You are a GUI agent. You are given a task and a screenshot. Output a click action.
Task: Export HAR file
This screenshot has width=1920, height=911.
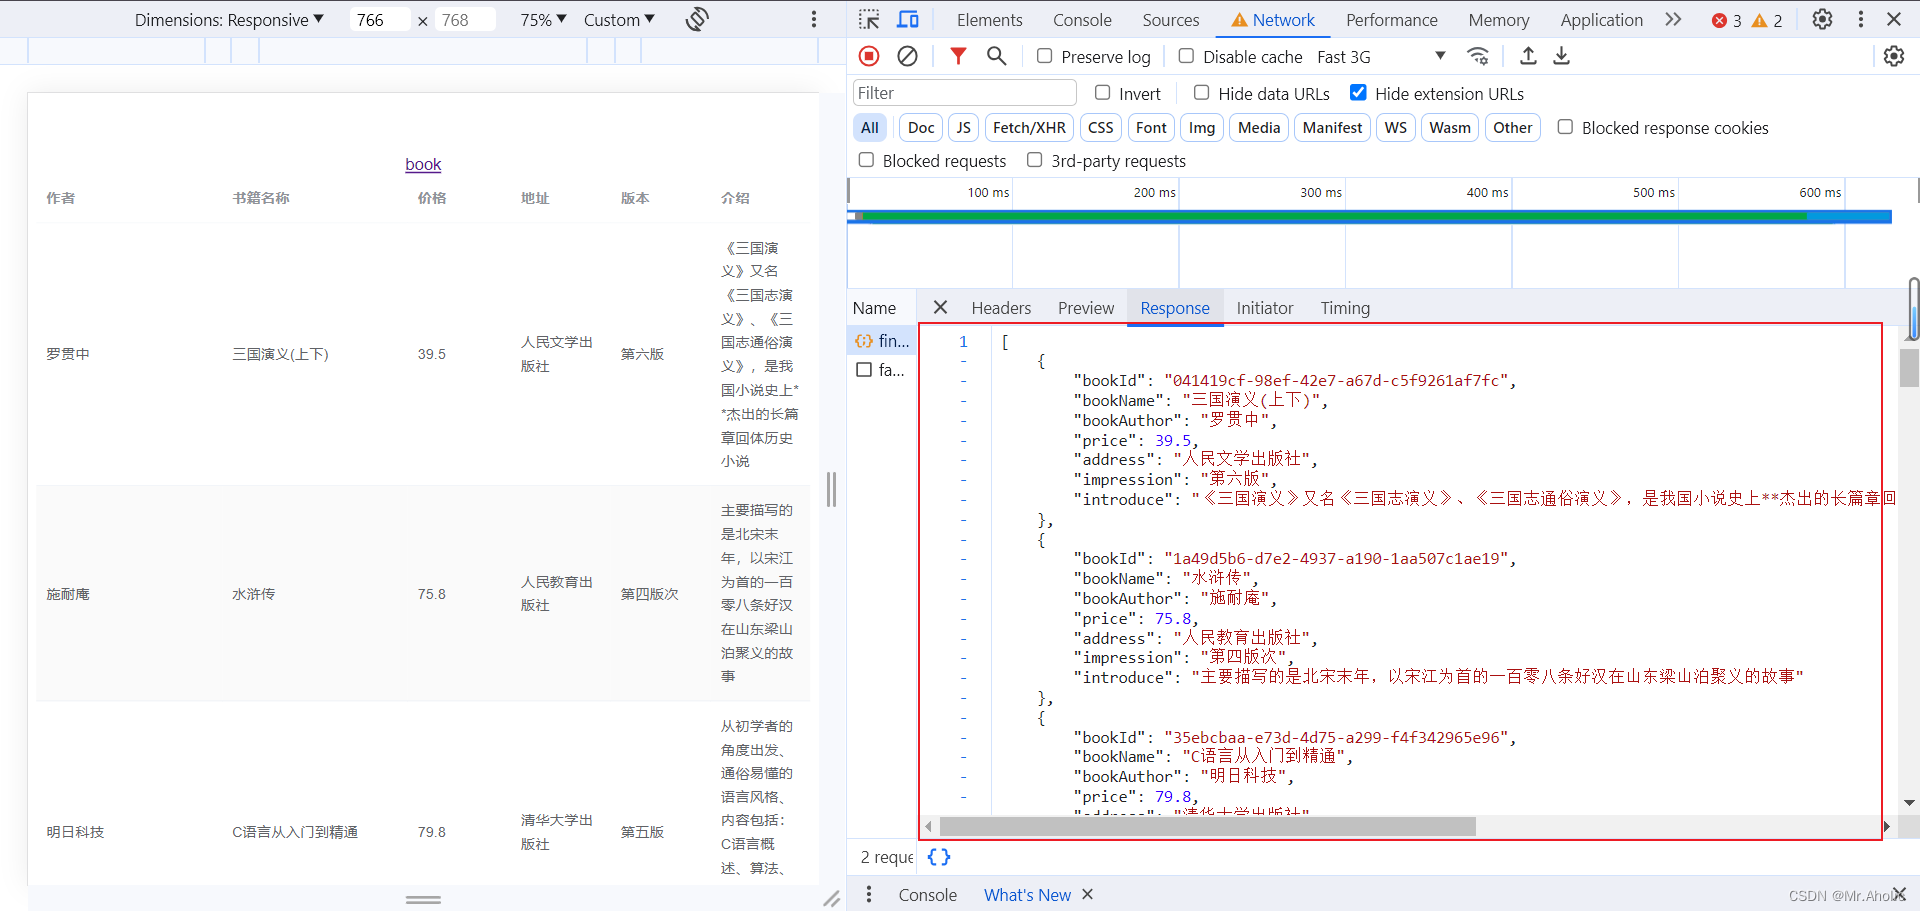(x=1561, y=56)
